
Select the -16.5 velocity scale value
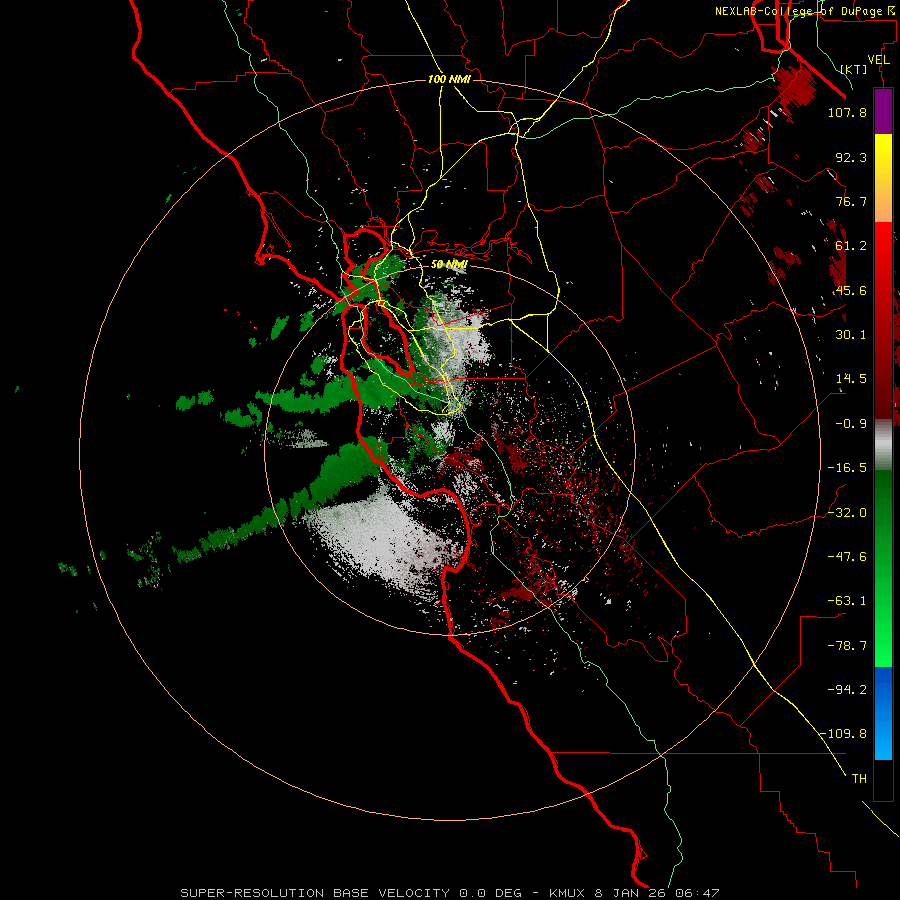point(847,468)
